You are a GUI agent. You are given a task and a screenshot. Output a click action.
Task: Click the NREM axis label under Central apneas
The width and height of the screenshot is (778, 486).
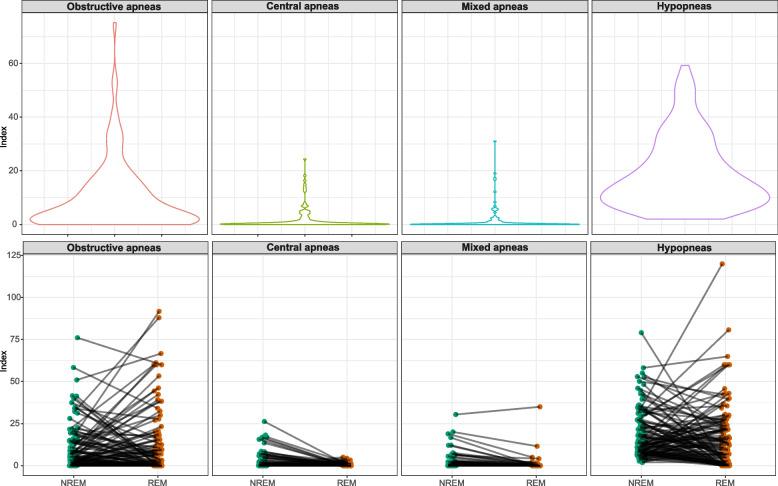pos(264,480)
